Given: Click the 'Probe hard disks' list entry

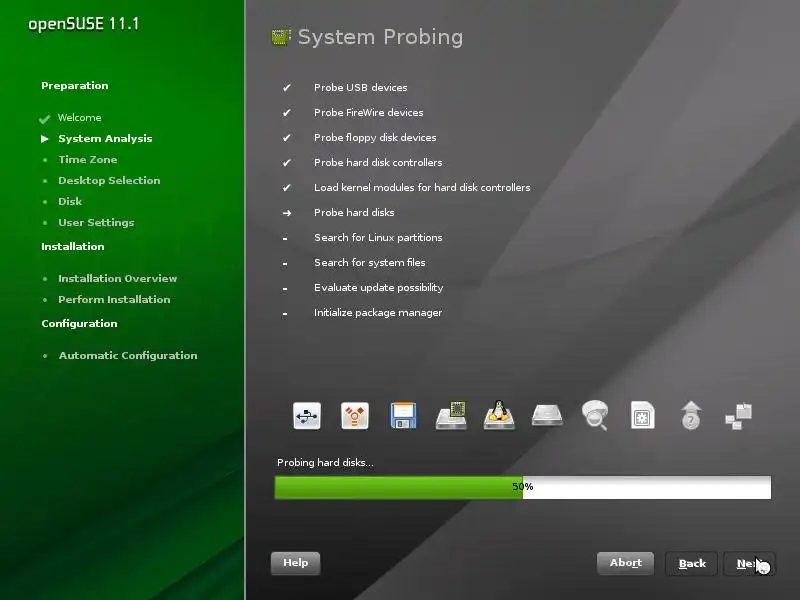Looking at the screenshot, I should click(x=354, y=213).
